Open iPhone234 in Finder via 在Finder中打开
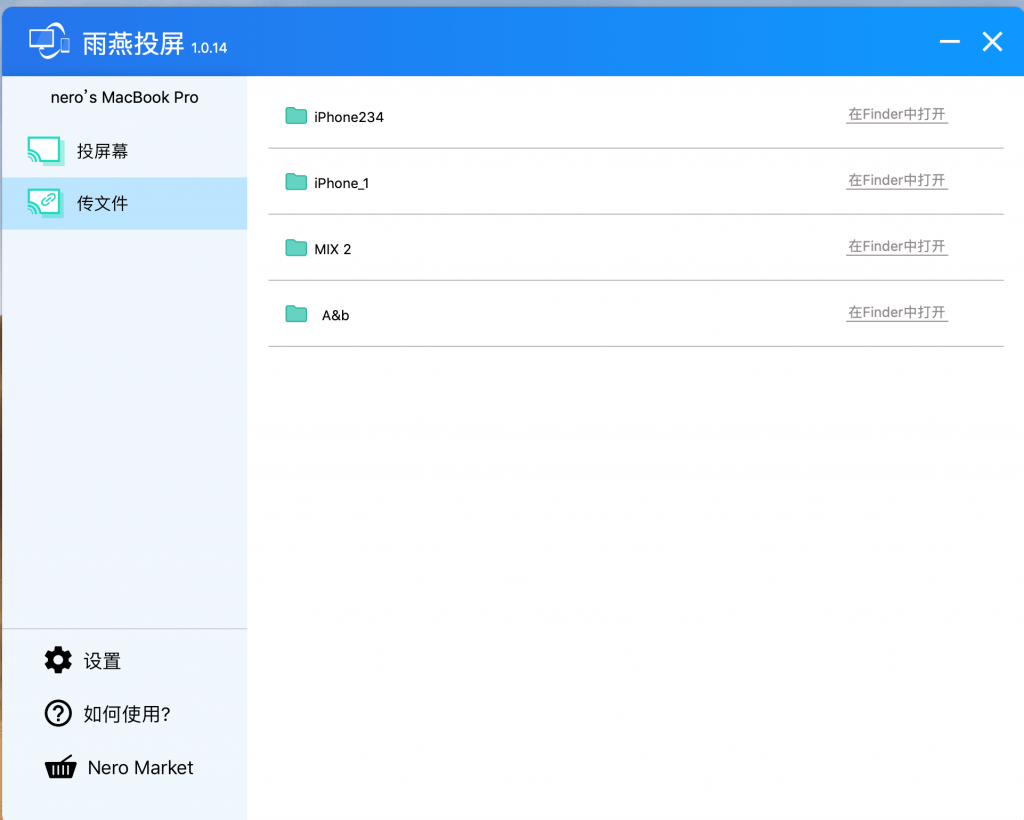This screenshot has width=1024, height=820. 896,115
